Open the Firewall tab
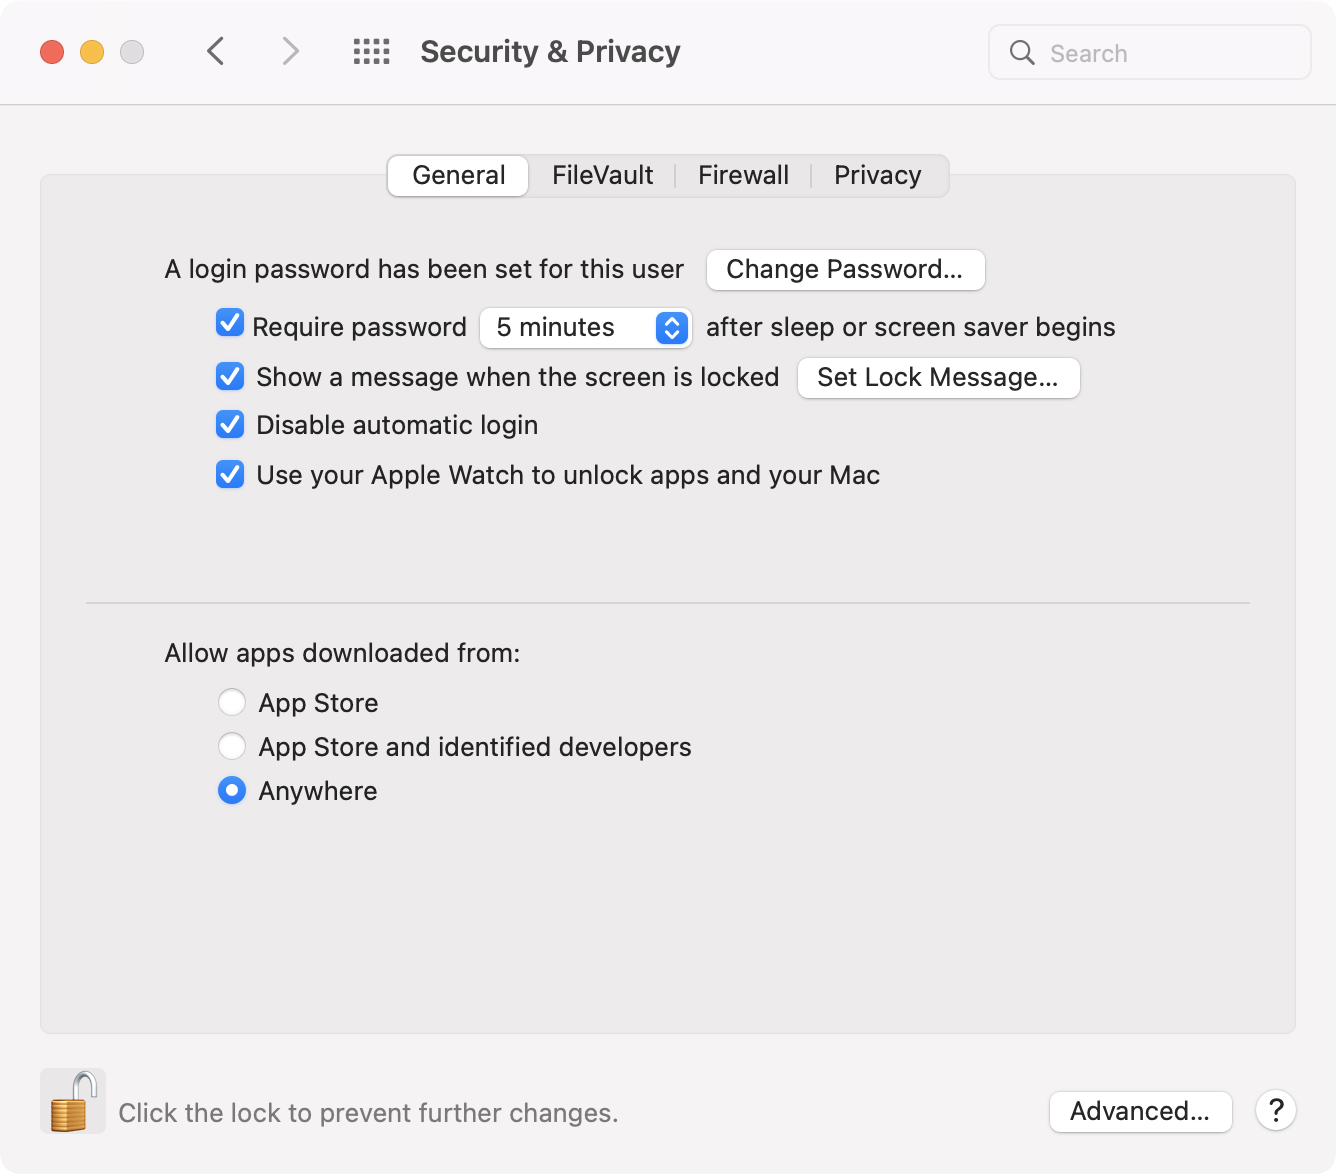The height and width of the screenshot is (1174, 1336). coord(743,176)
